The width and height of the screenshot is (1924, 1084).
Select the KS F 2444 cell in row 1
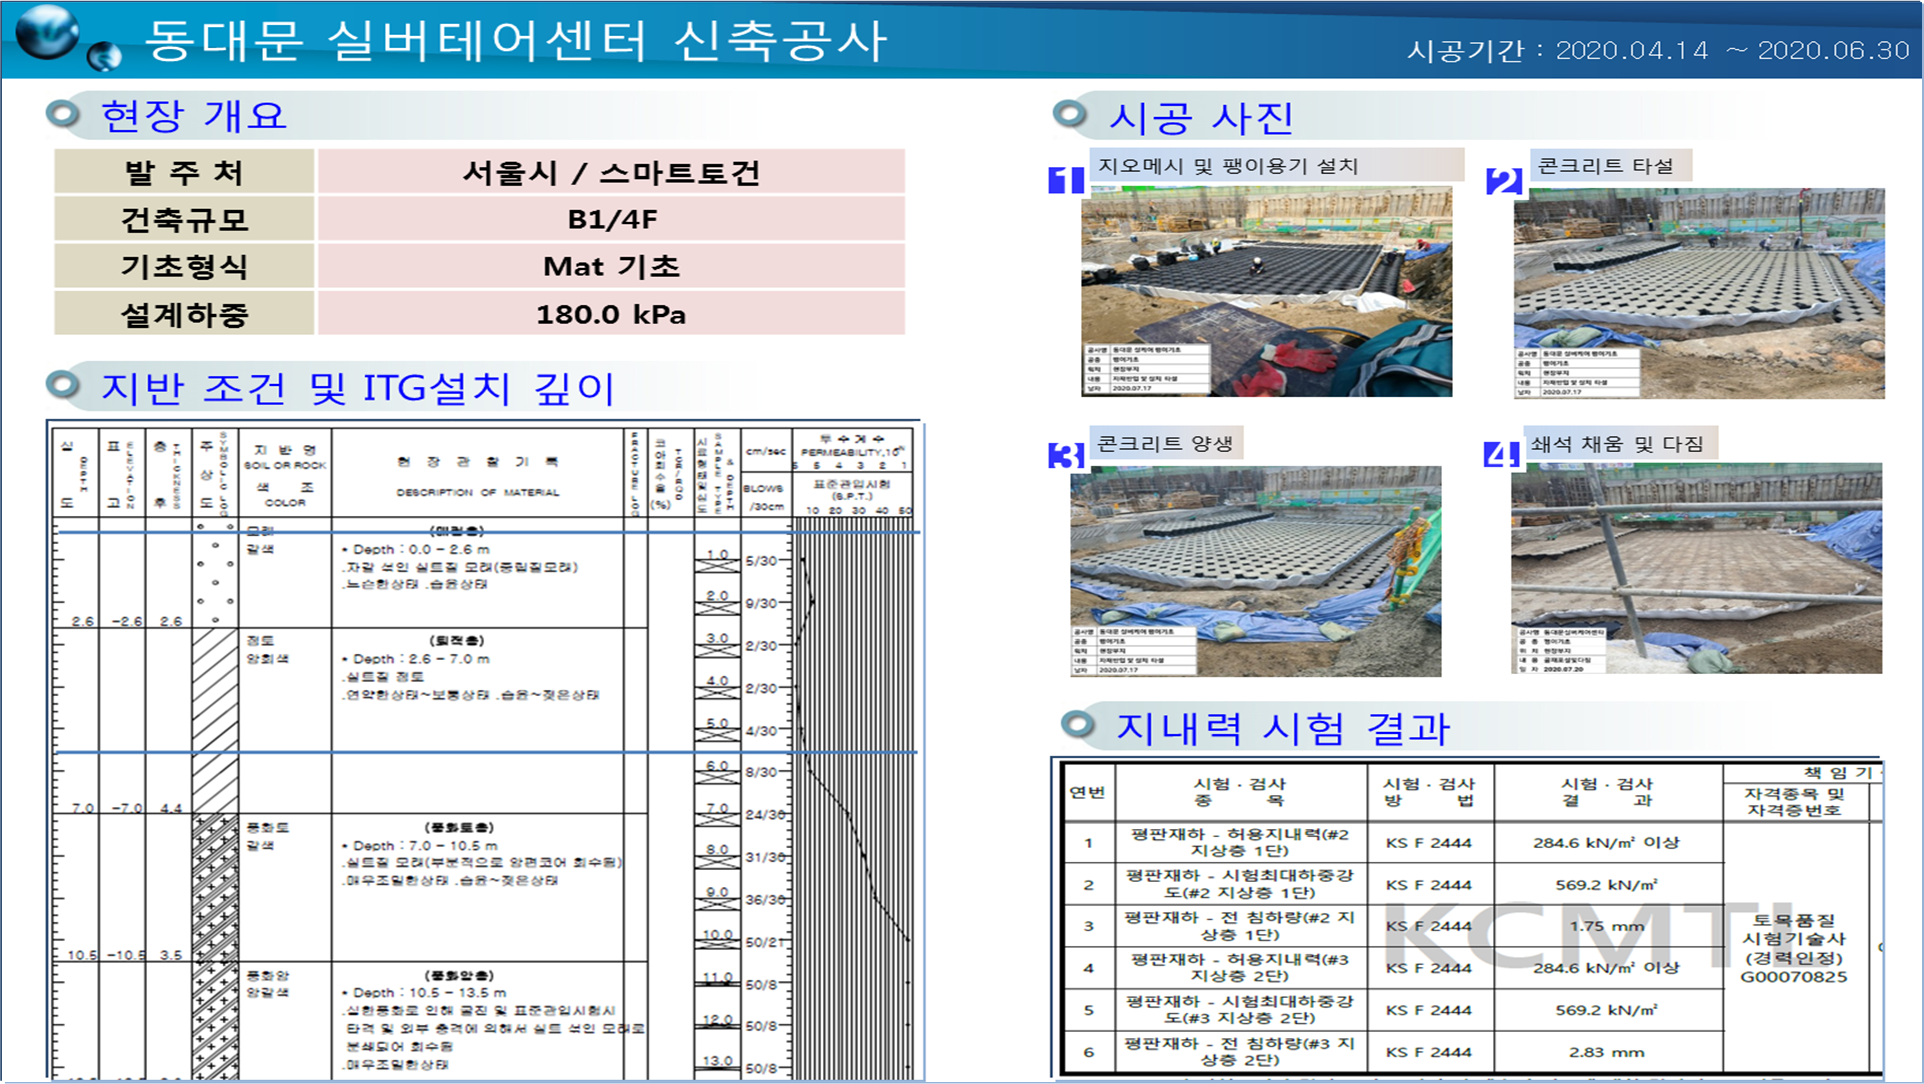tap(1429, 843)
